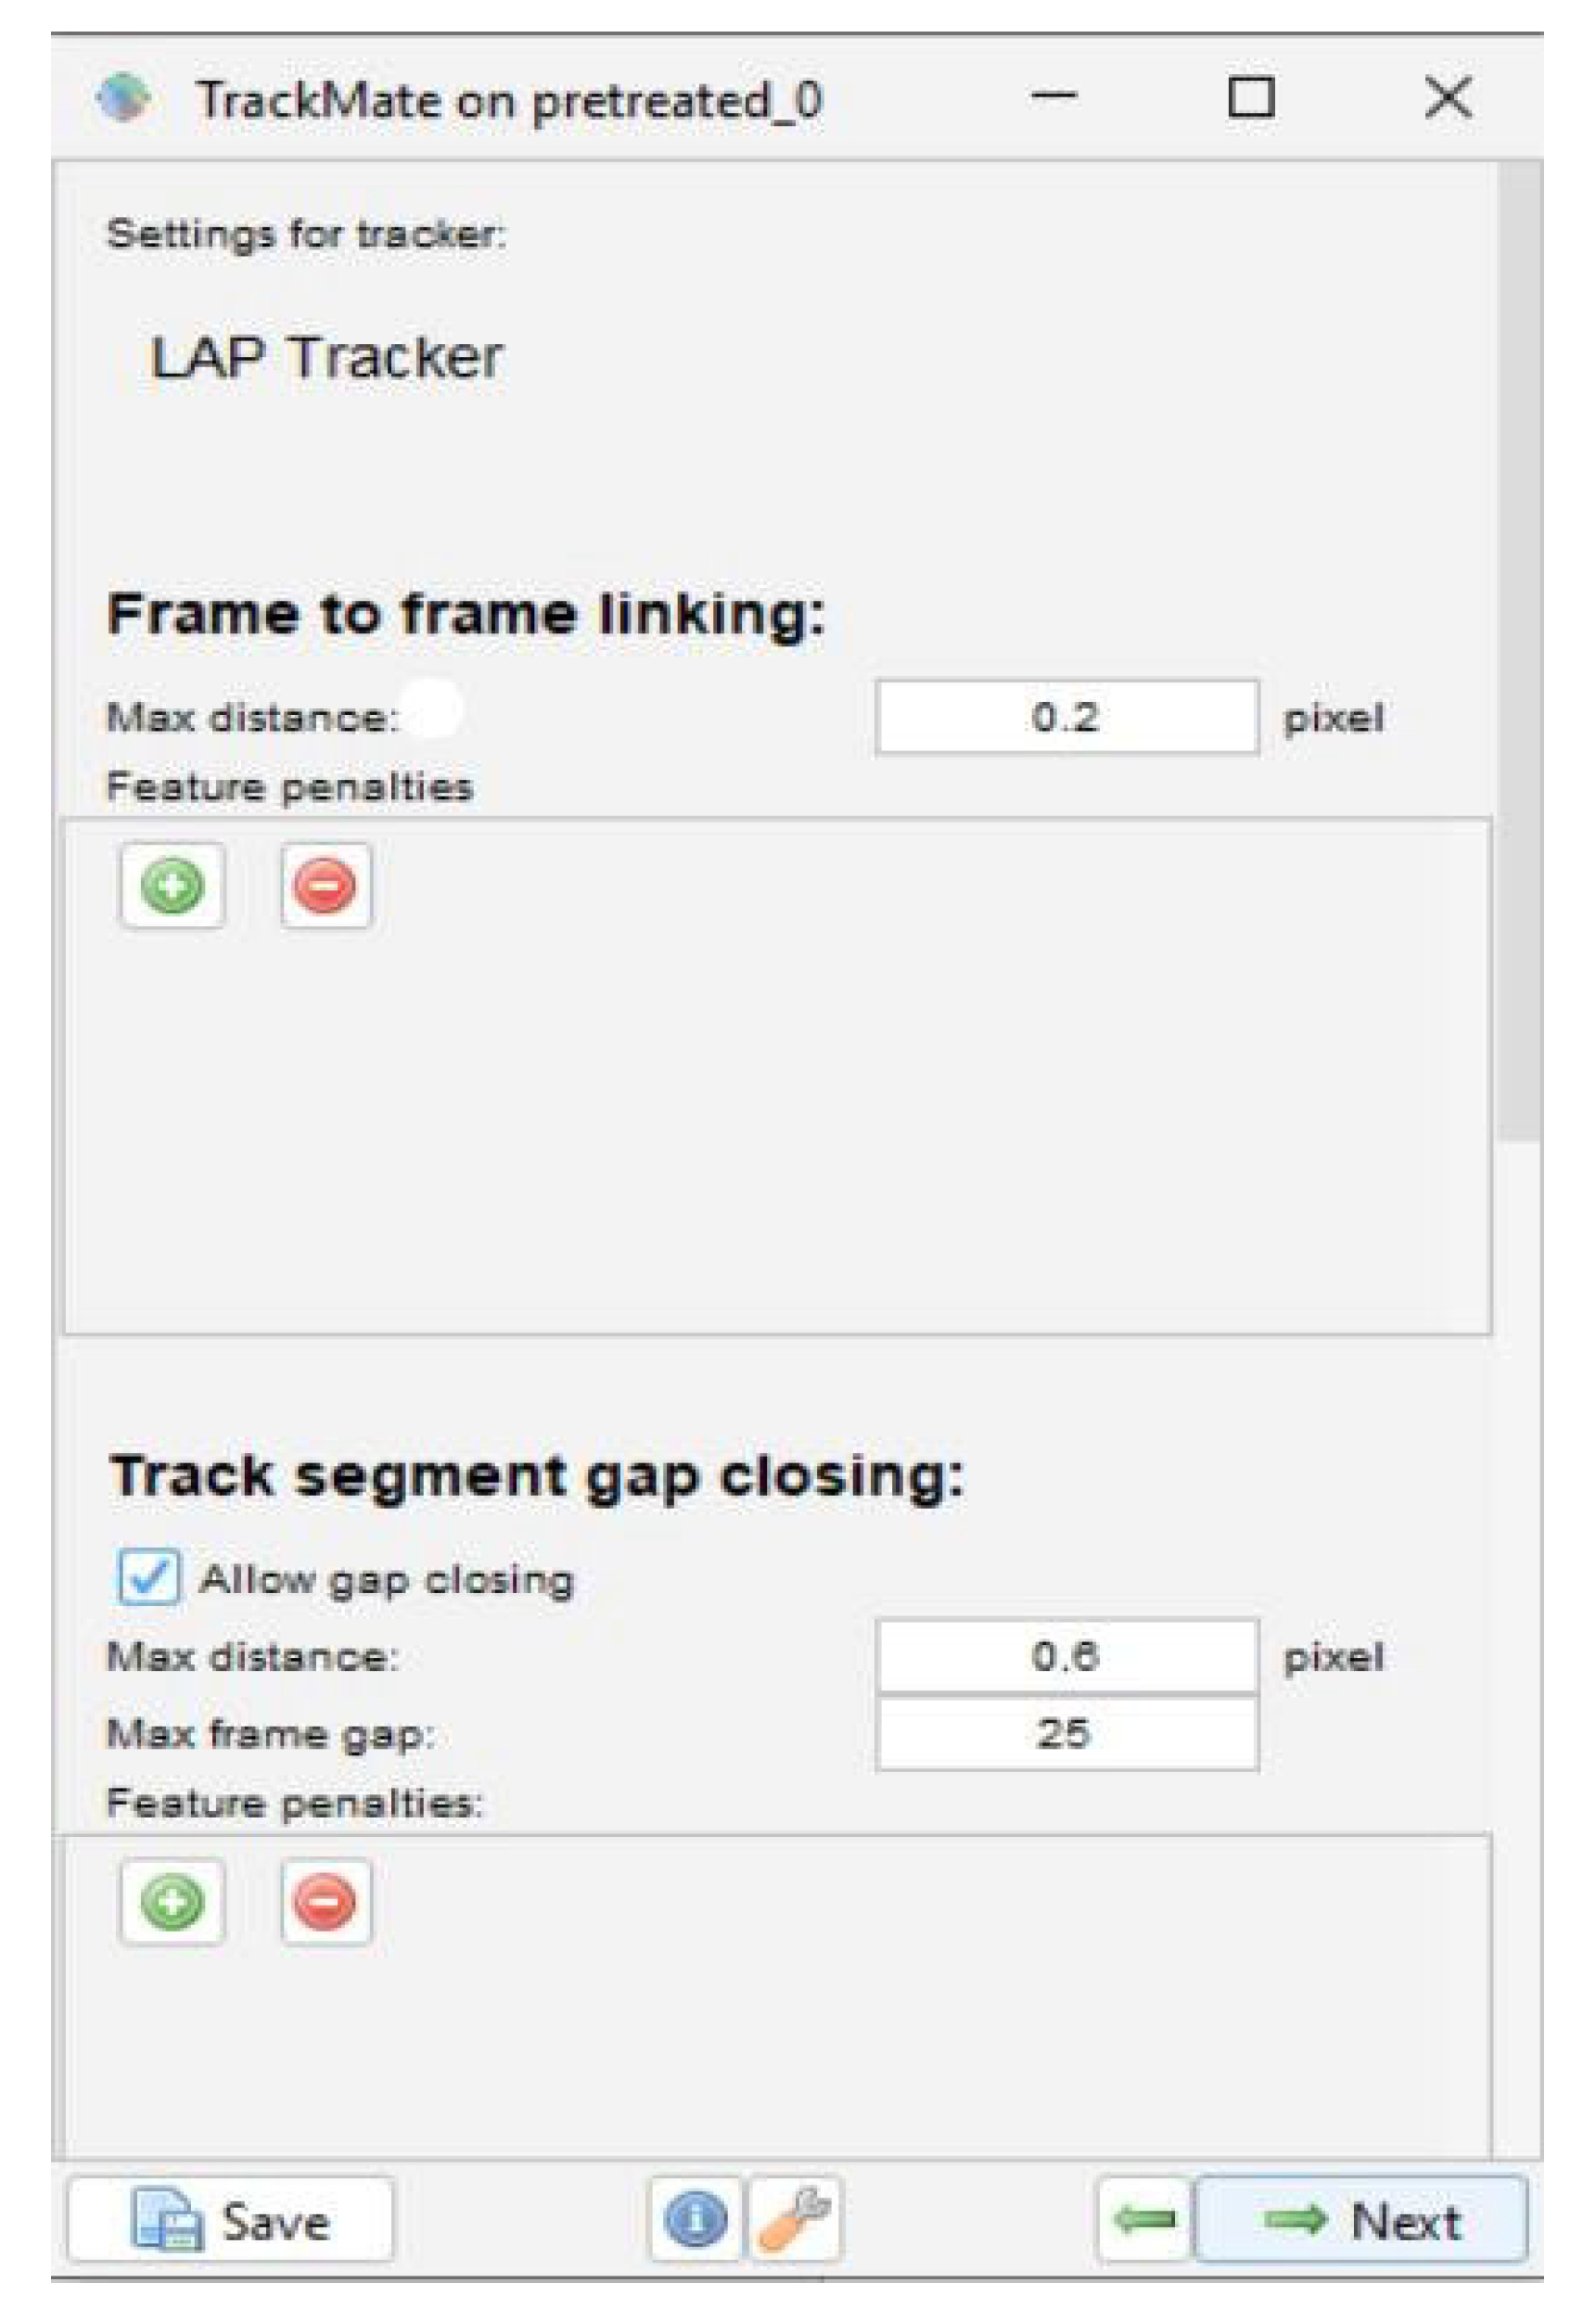
Task: Close the TrackMate window
Action: click(1447, 97)
